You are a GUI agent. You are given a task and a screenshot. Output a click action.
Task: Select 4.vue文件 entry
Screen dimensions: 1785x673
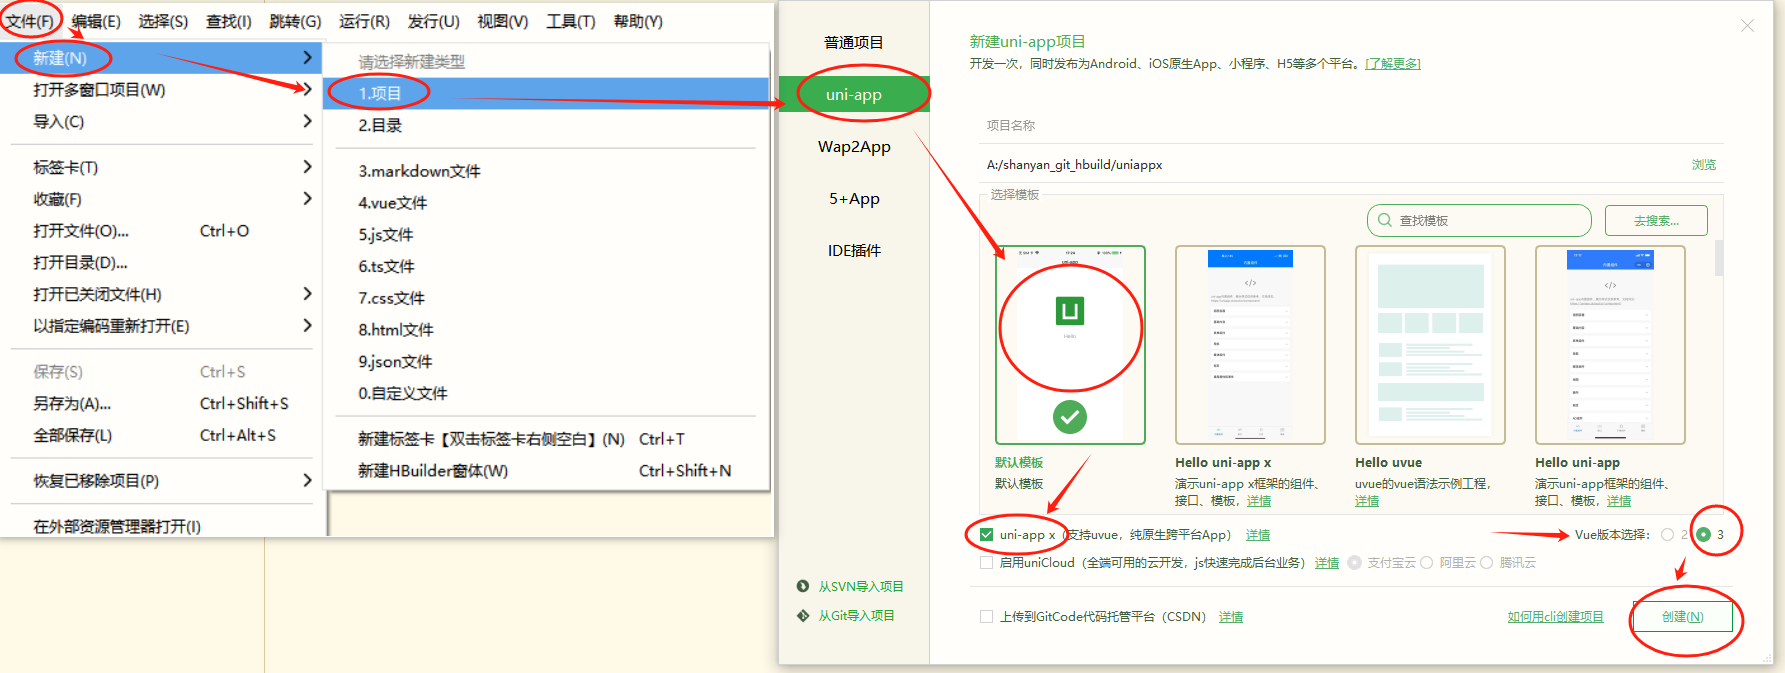coord(546,203)
